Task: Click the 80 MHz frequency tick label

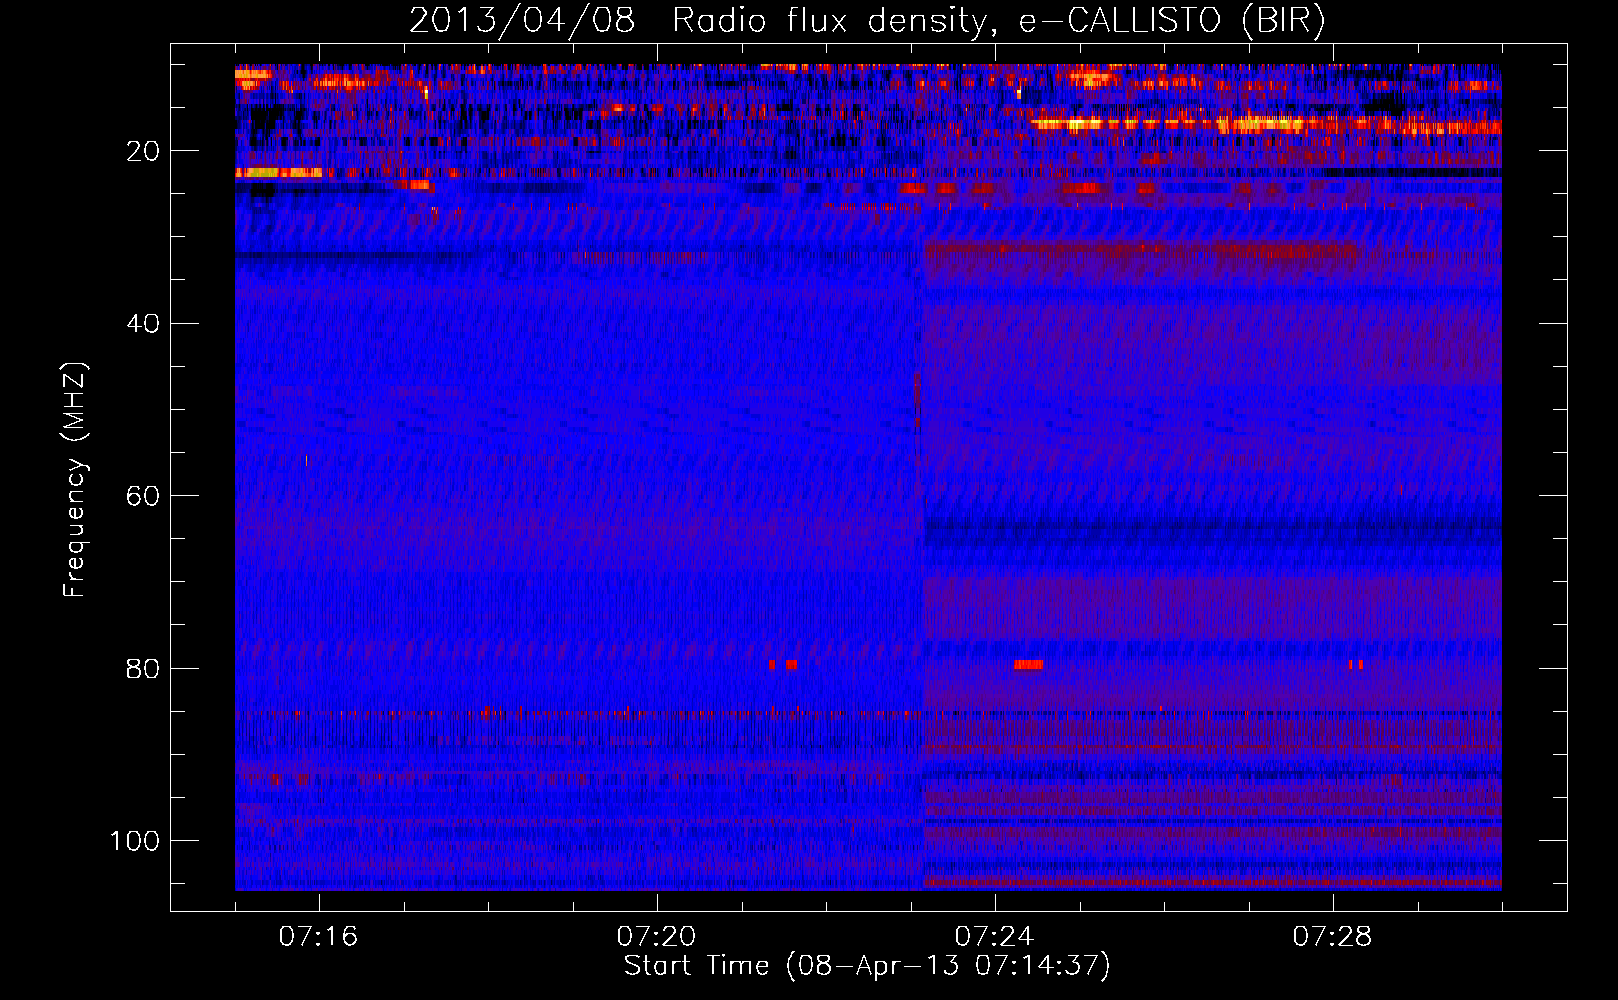Action: [x=144, y=668]
